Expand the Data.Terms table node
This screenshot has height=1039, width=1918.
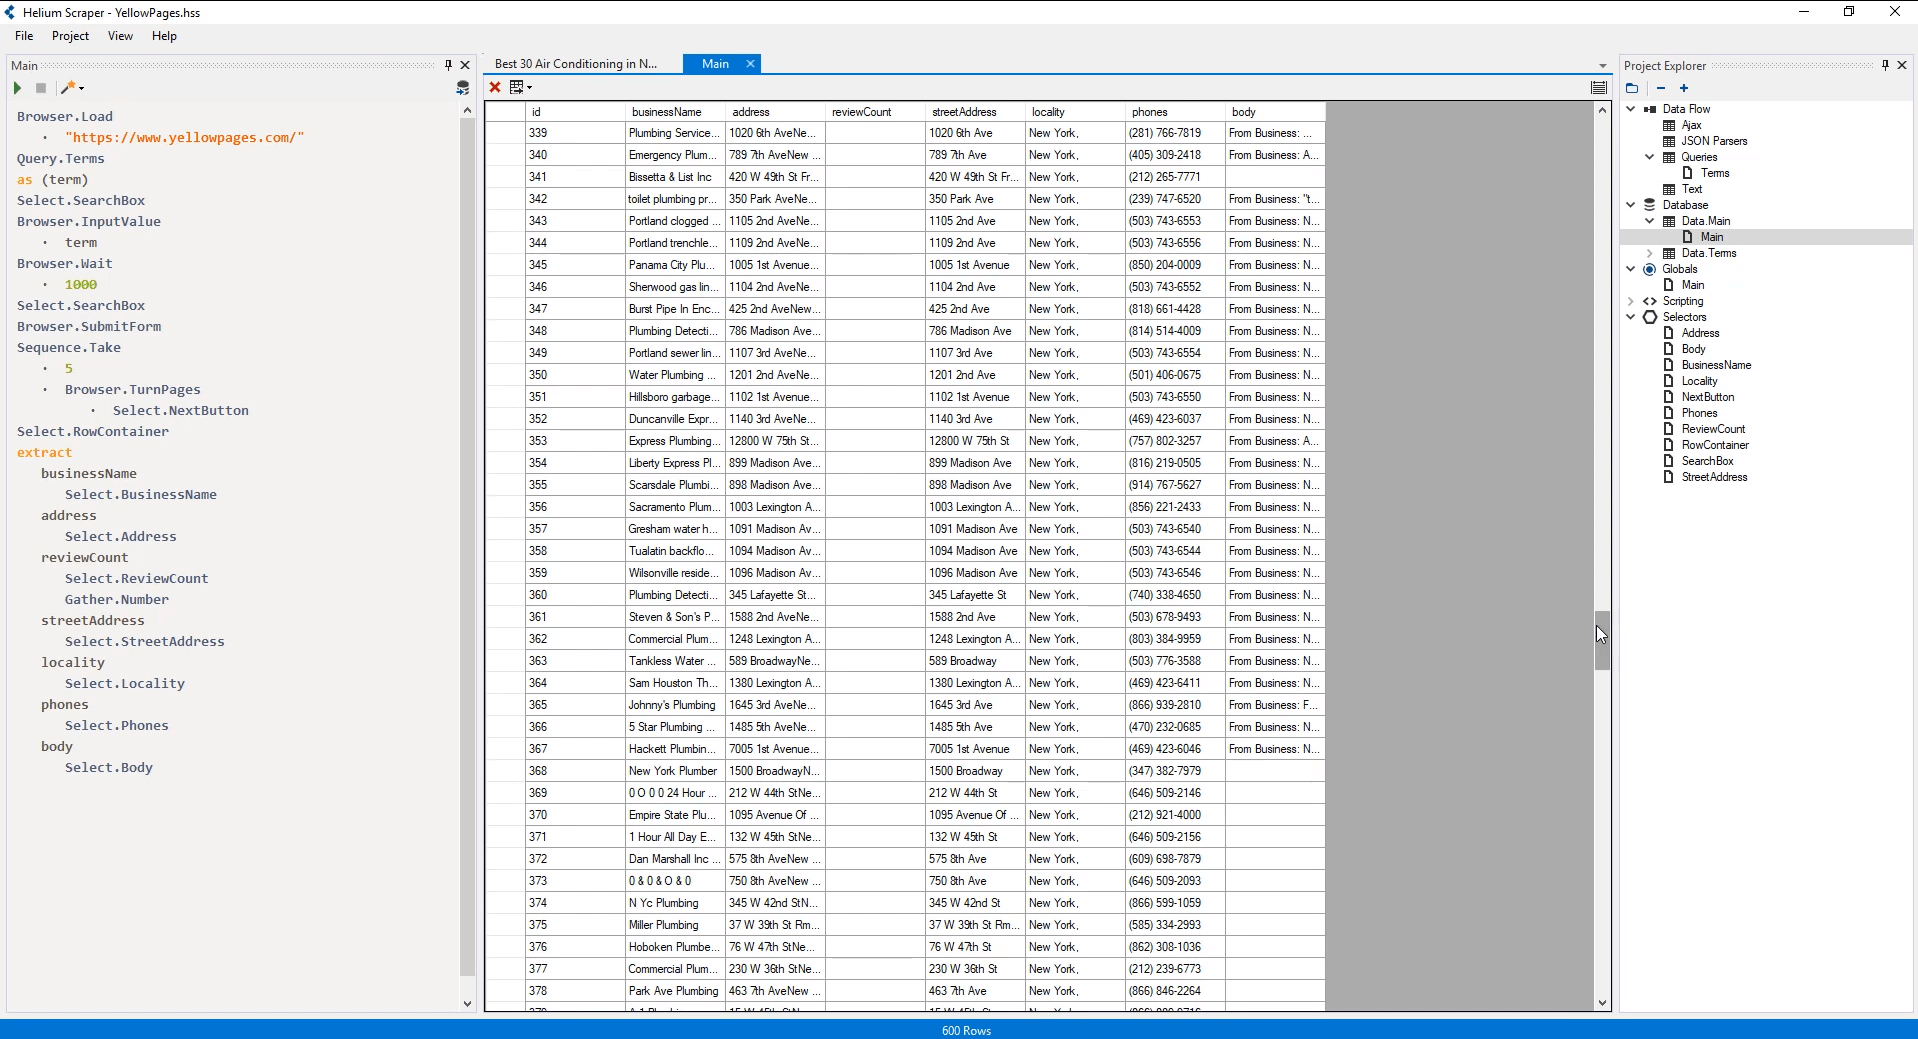click(x=1650, y=253)
